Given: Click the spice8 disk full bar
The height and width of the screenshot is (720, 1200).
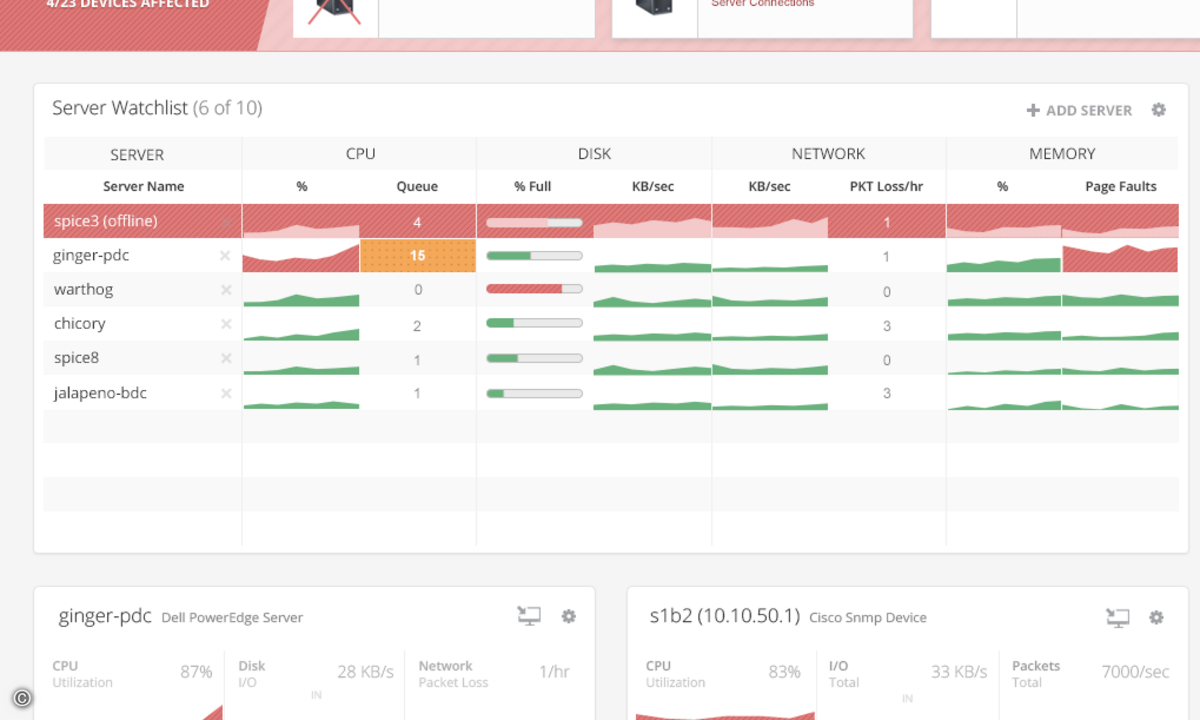Looking at the screenshot, I should 534,358.
